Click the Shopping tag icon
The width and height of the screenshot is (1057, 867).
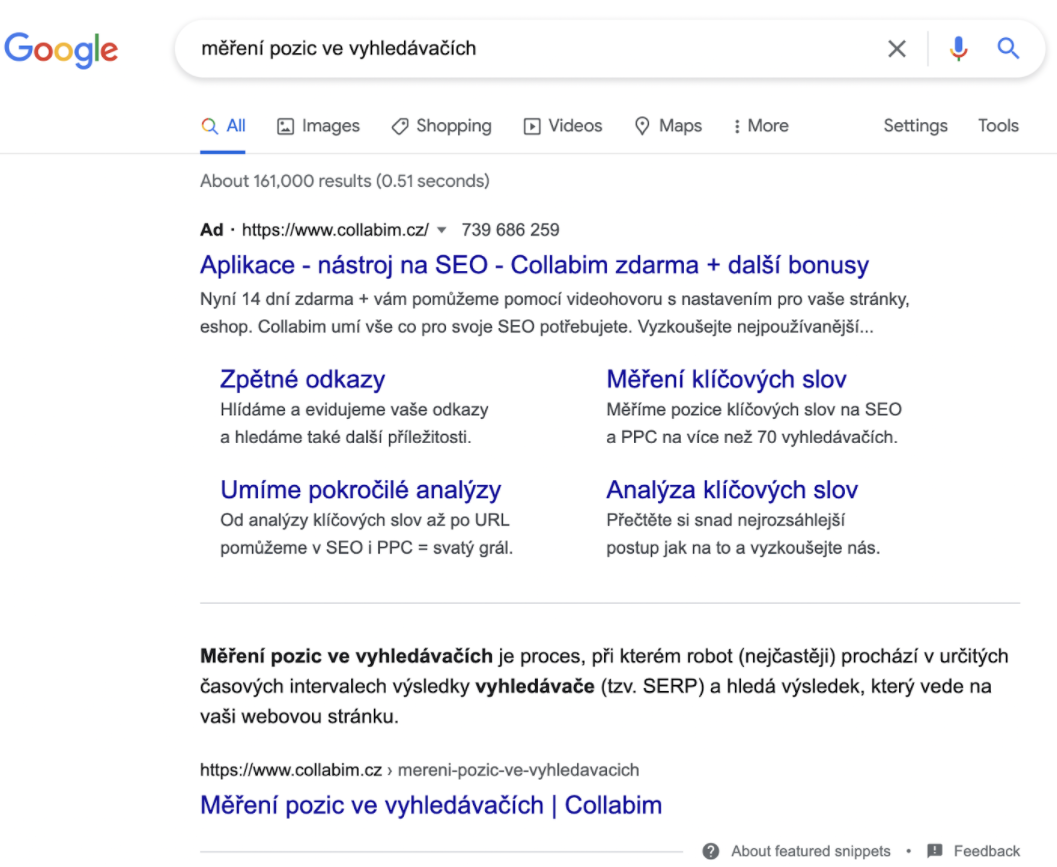click(x=400, y=126)
